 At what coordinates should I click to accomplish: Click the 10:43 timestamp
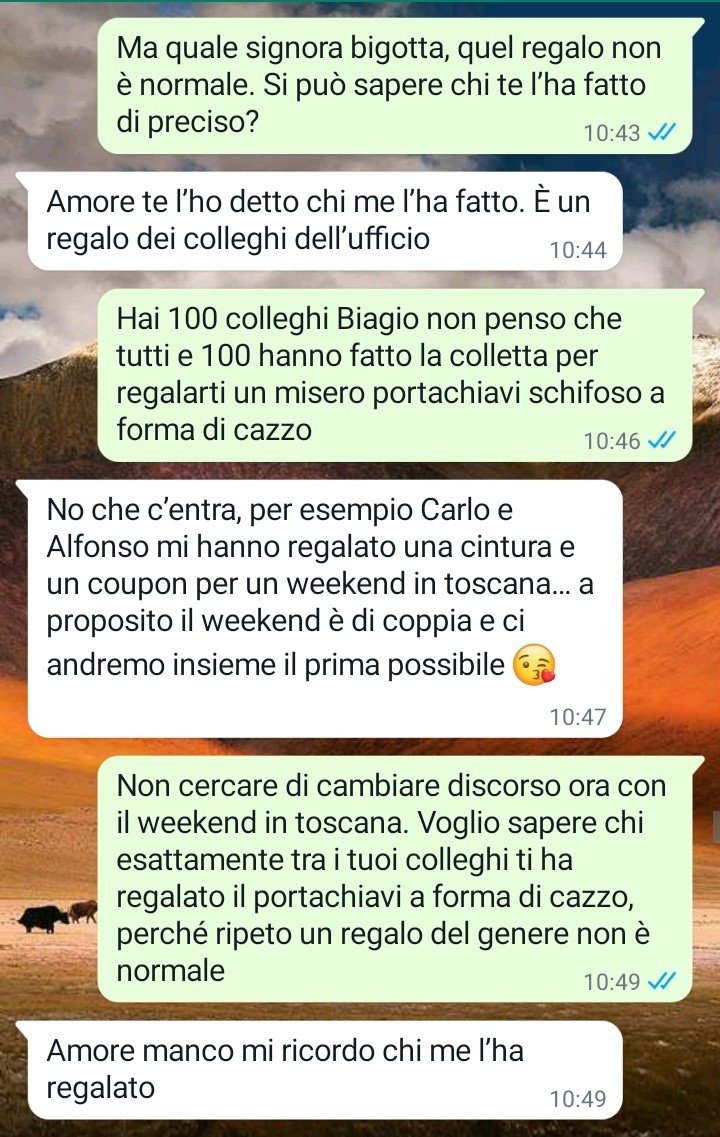(612, 133)
